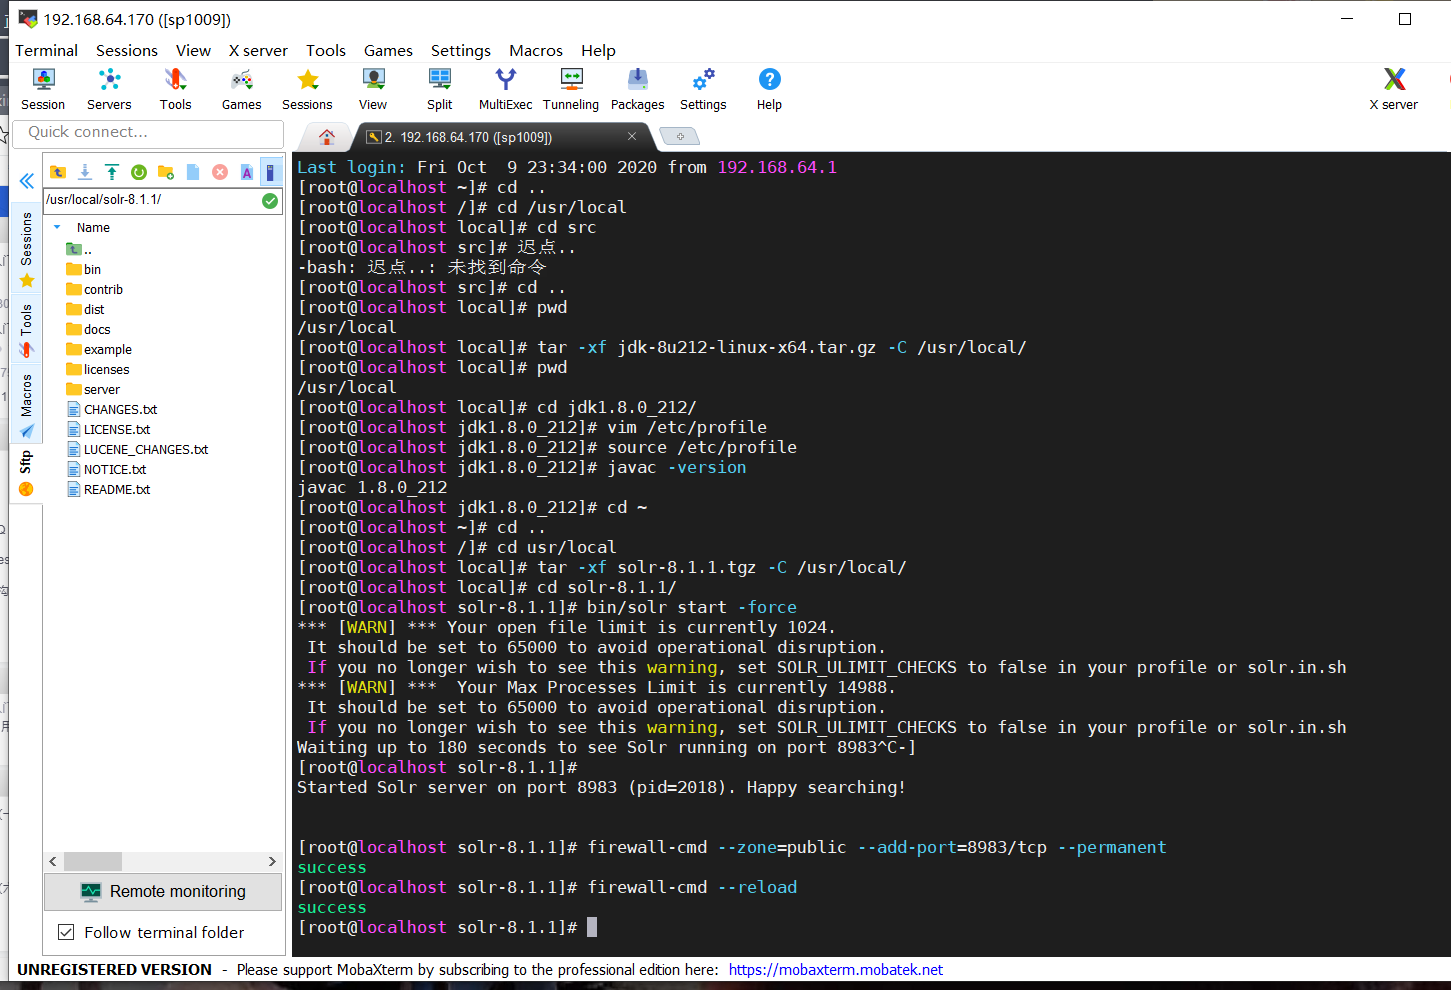Select the bin folder
This screenshot has width=1451, height=990.
tap(84, 269)
